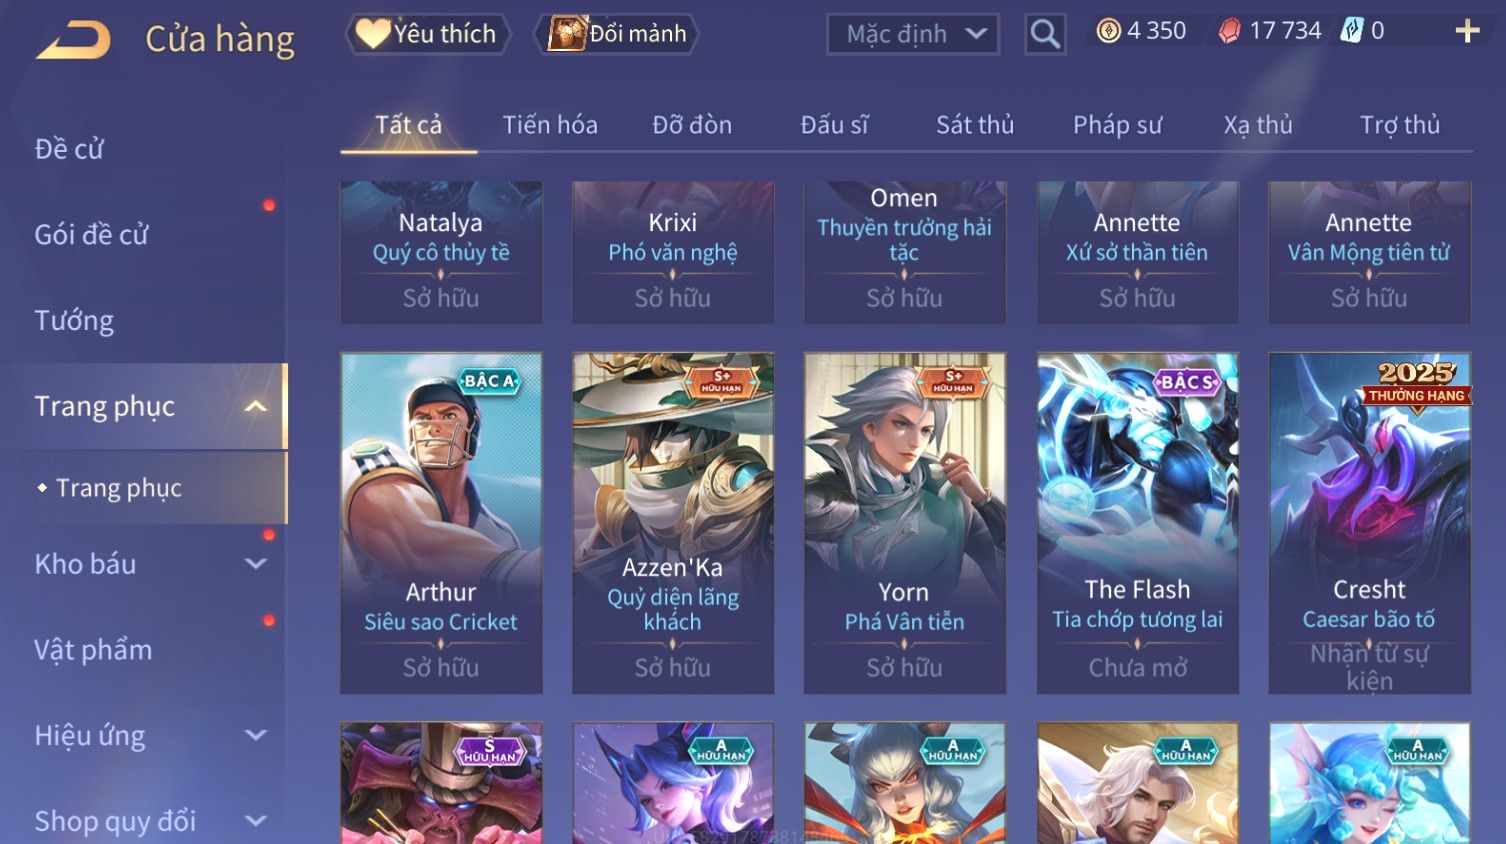
Task: Click the blue voucher currency icon
Action: (x=1352, y=30)
